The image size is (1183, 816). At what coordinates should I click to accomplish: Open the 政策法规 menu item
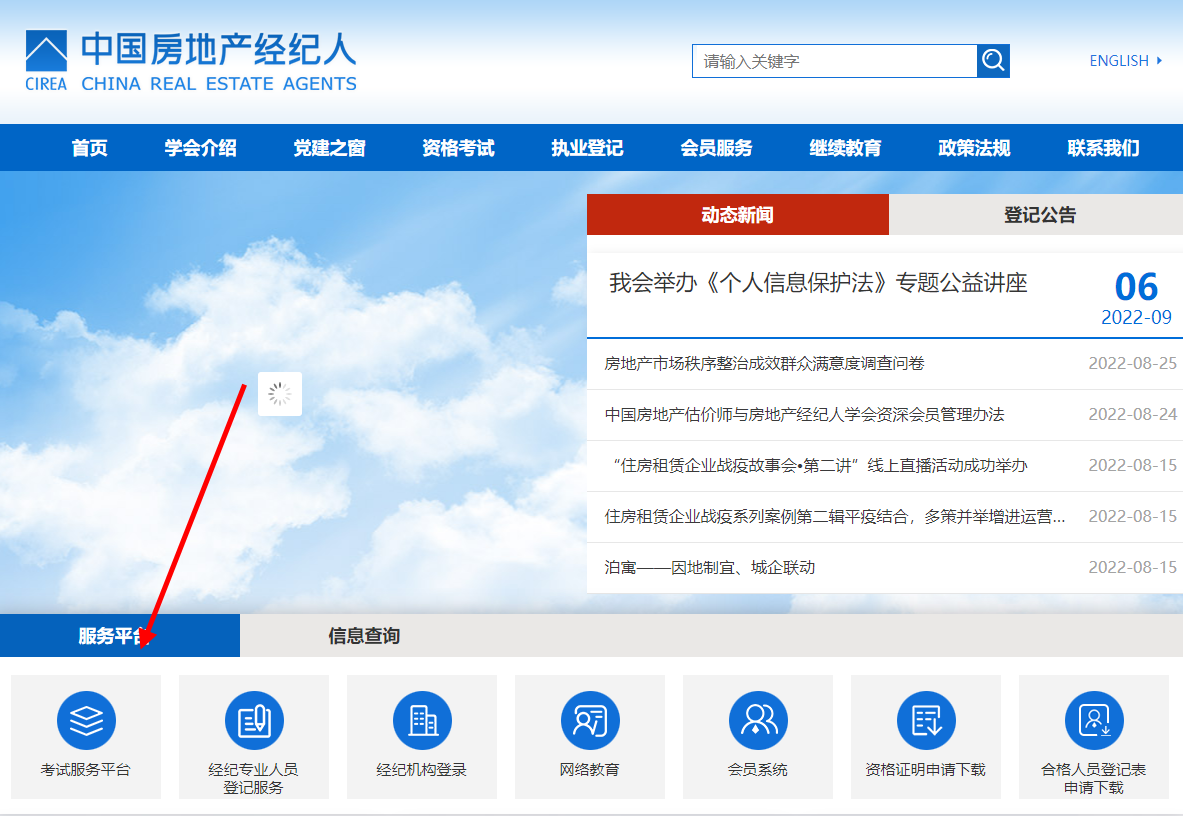[x=974, y=147]
